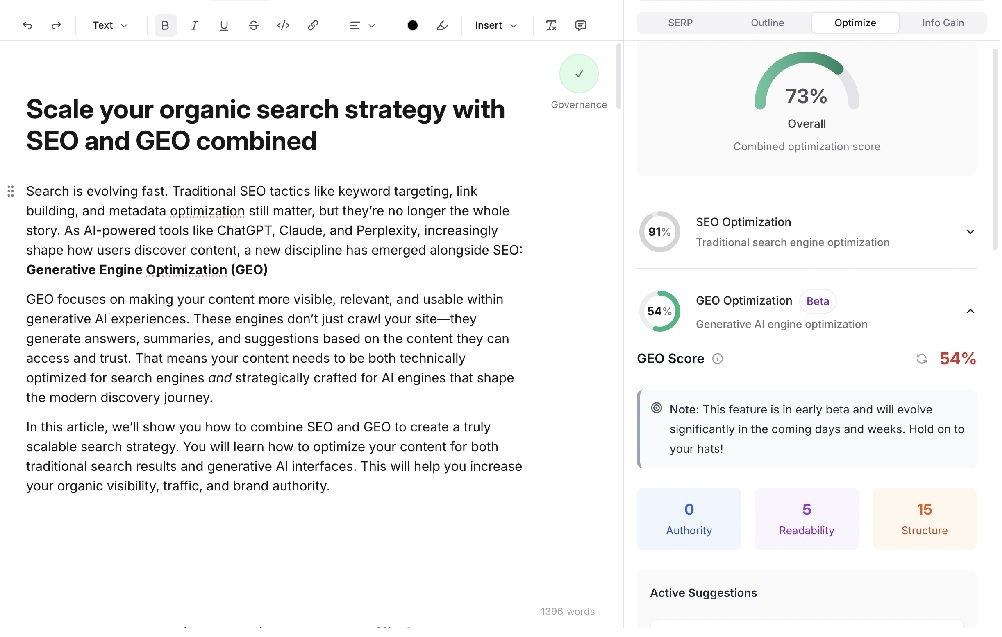This screenshot has width=1002, height=637.
Task: Open the Insert dropdown menu
Action: [496, 25]
